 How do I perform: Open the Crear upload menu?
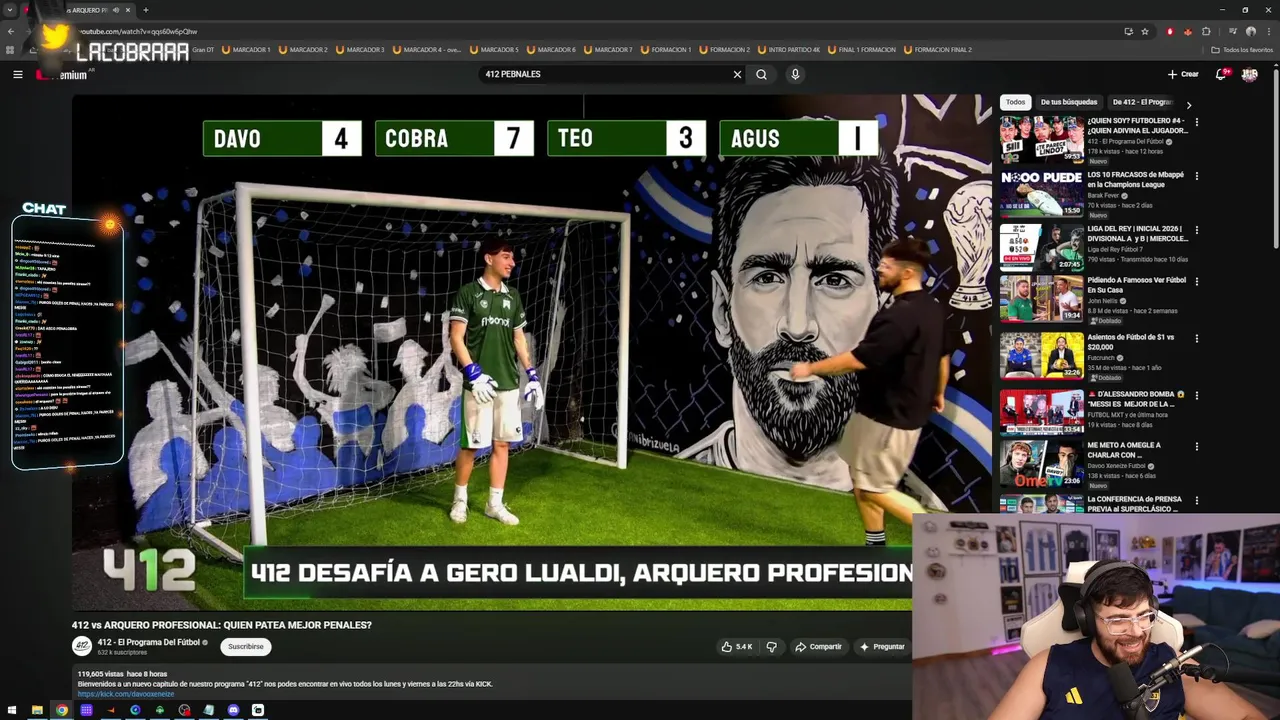coord(1182,74)
